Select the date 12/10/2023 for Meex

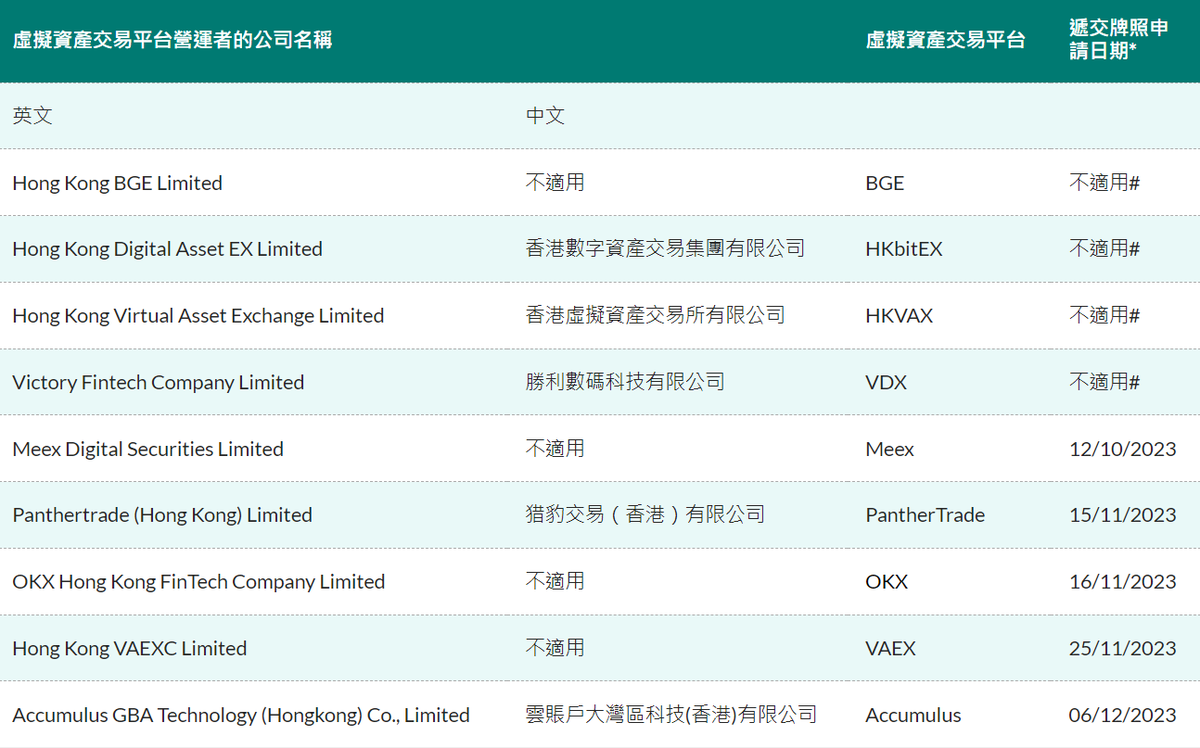click(x=1122, y=448)
